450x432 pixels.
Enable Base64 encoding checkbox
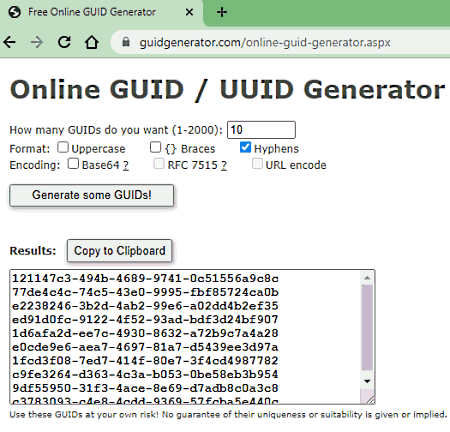click(73, 164)
